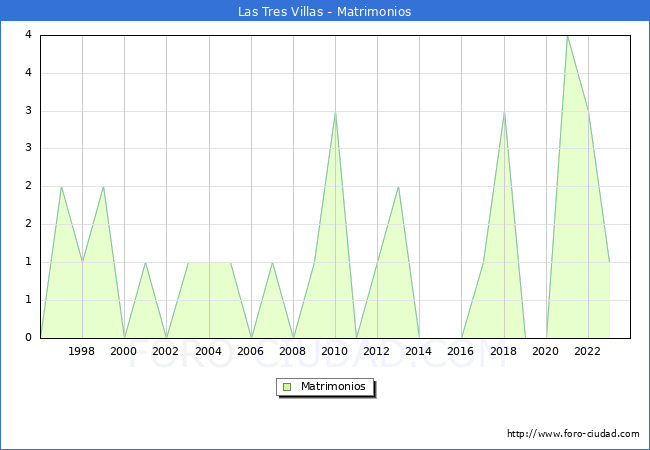This screenshot has width=650, height=450.
Task: Select the 2006 x-axis label
Action: click(x=251, y=351)
